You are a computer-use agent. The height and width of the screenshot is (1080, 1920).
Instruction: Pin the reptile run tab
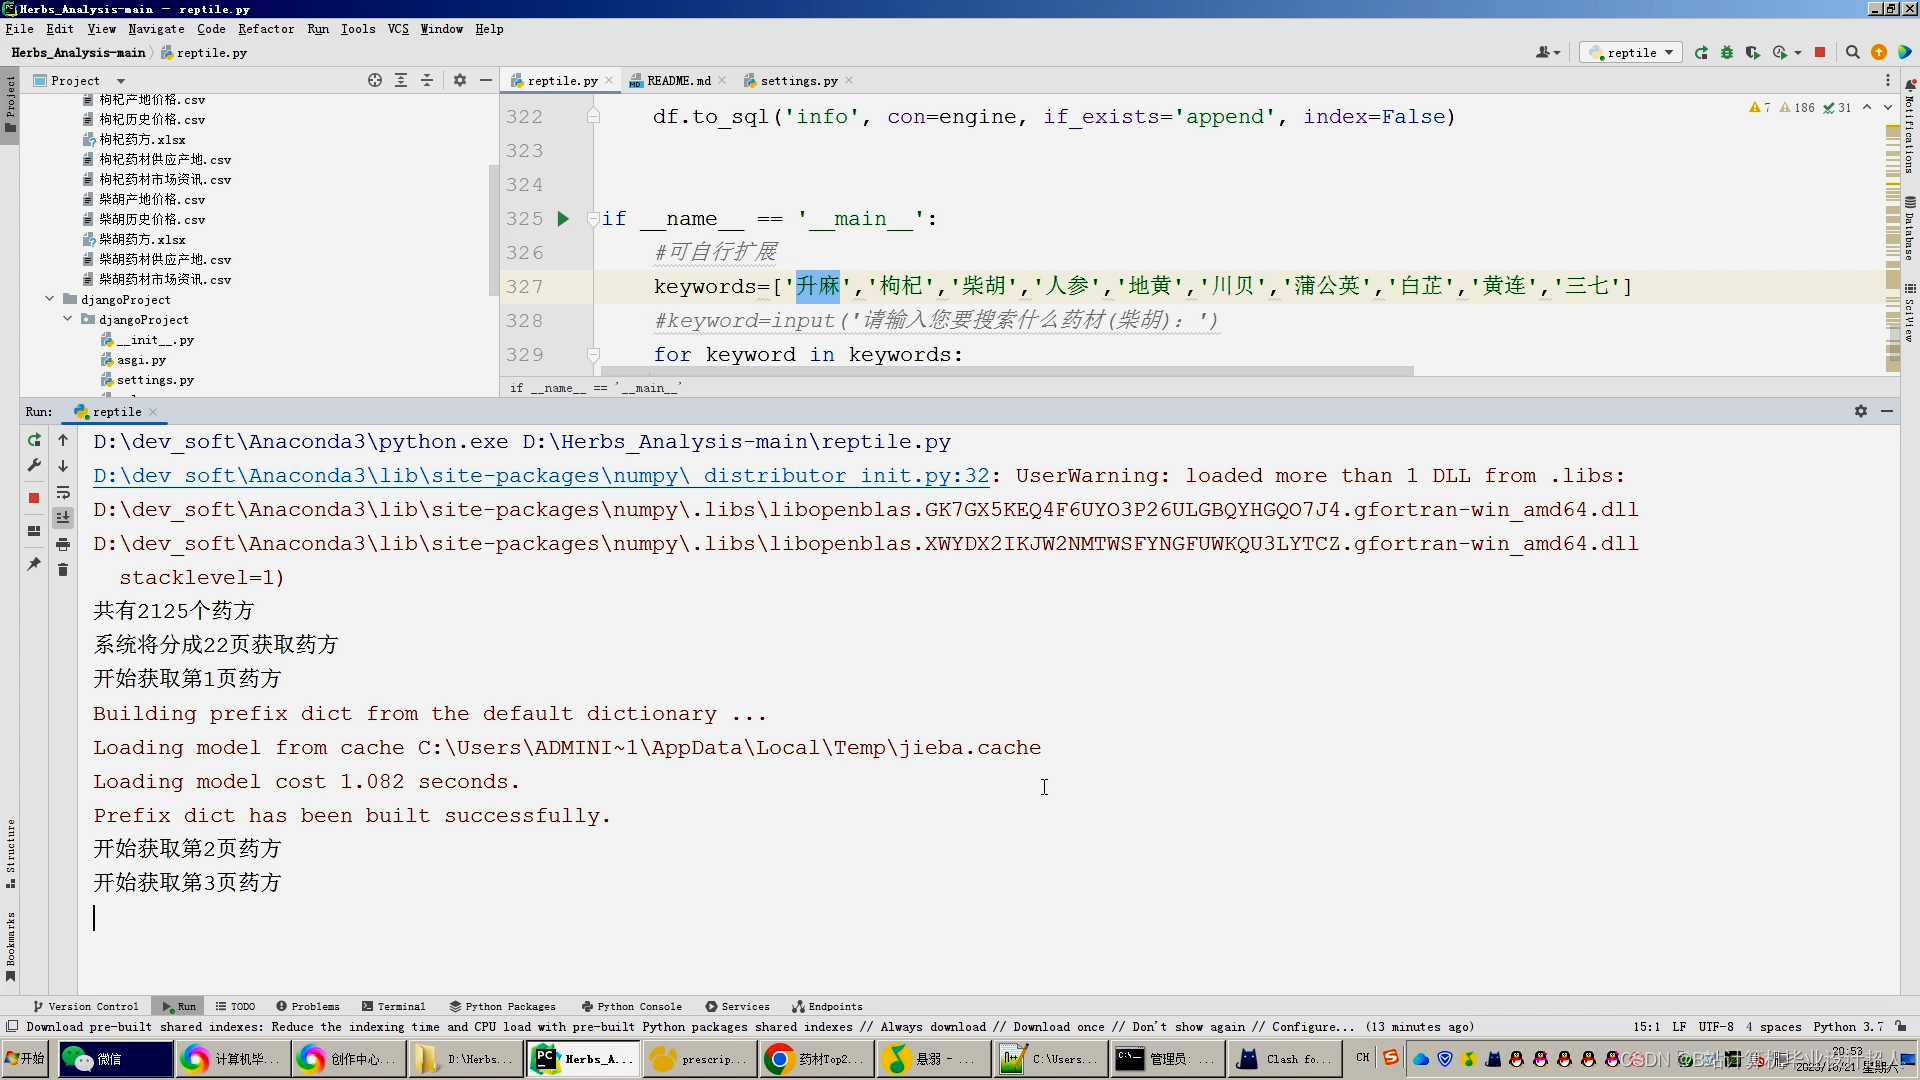point(34,564)
